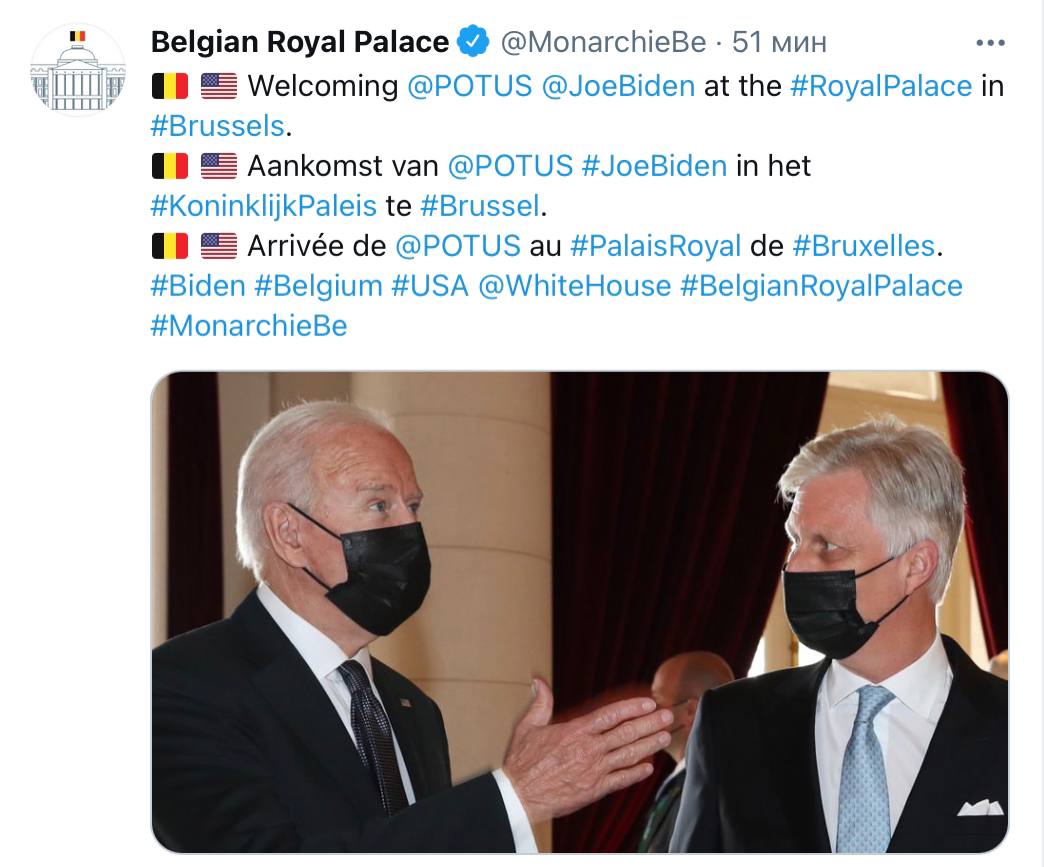The image size is (1044, 867).
Task: Open the @WhiteHouse mention
Action: coord(575,286)
